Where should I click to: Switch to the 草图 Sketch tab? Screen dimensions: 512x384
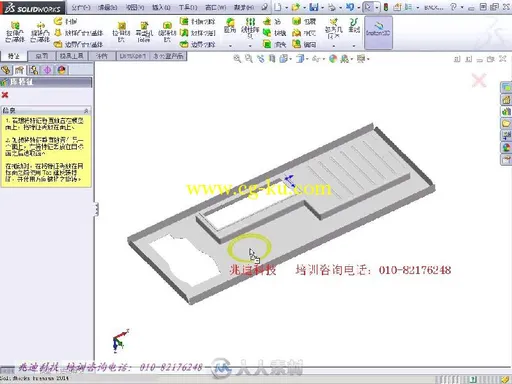[42, 56]
